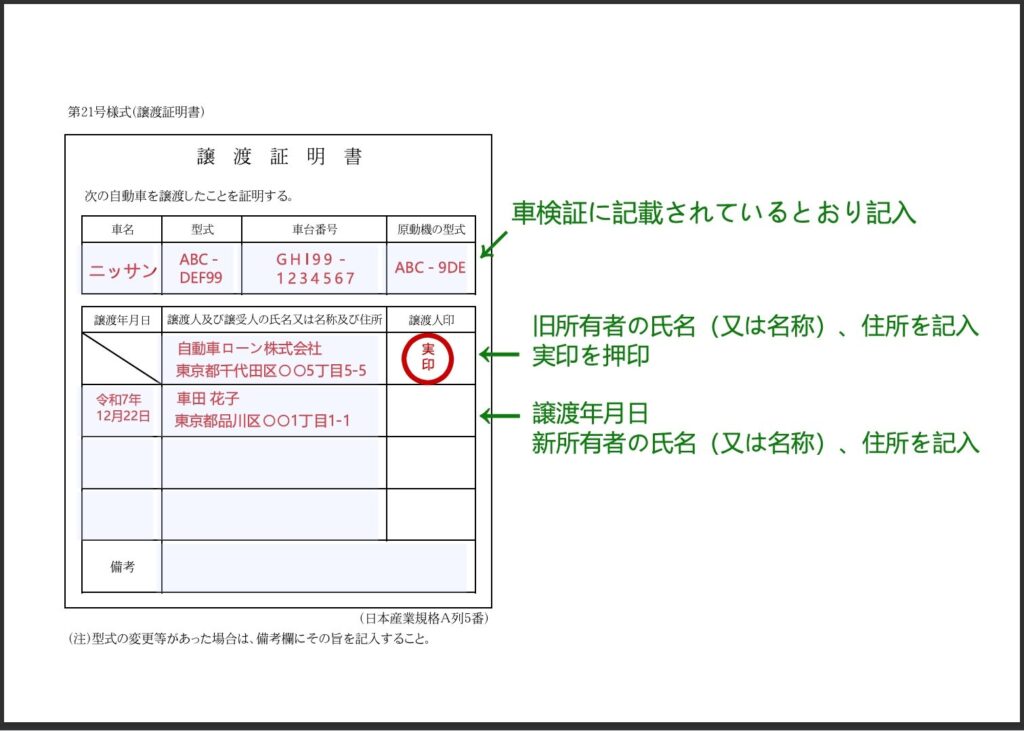Click the engine model ABC-9DE field
Image resolution: width=1024 pixels, height=731 pixels.
click(x=430, y=268)
